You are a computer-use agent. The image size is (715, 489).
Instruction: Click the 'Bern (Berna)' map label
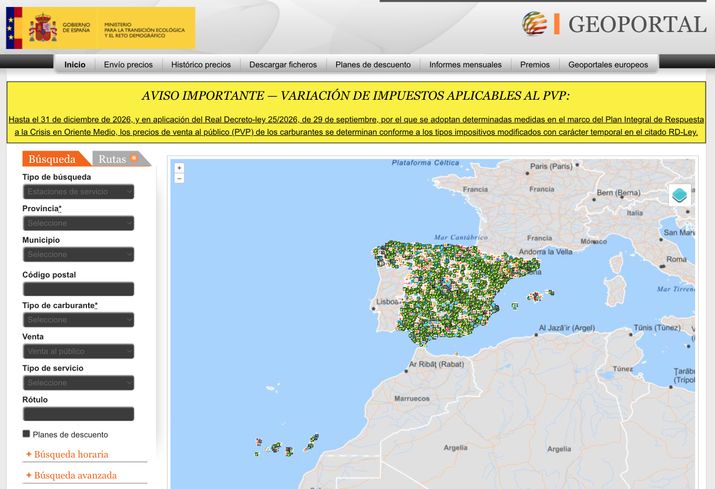coord(619,192)
